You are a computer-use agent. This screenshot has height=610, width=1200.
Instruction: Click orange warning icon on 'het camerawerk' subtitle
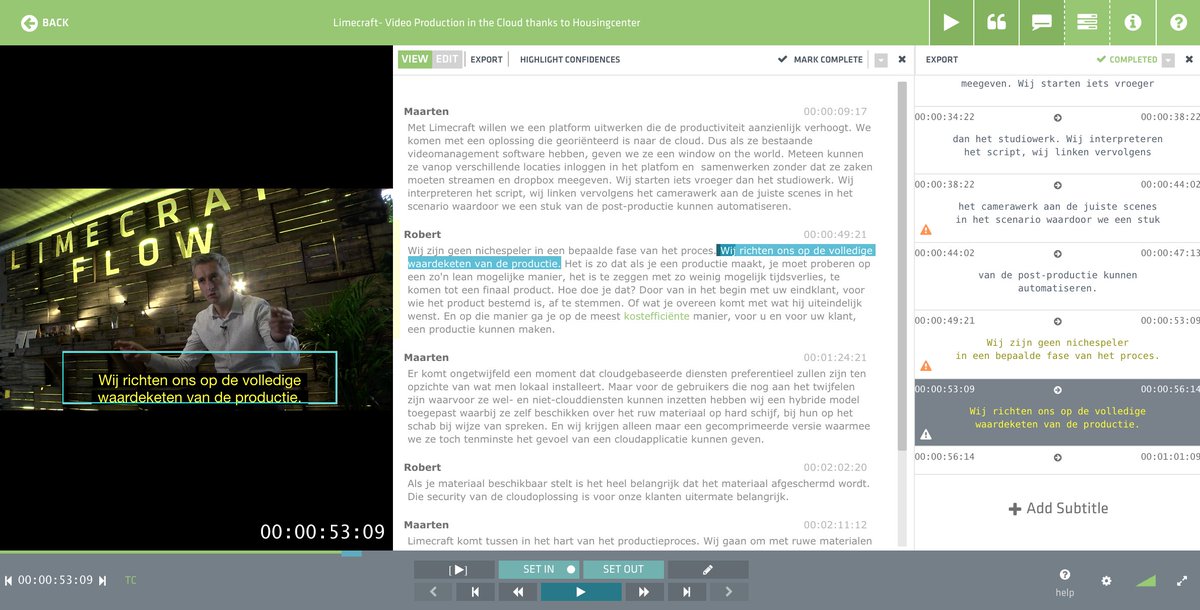(926, 230)
